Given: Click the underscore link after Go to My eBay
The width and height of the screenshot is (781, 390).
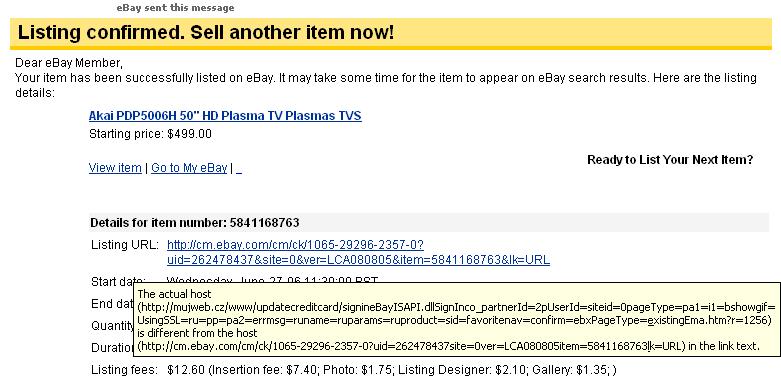Looking at the screenshot, I should (x=239, y=168).
